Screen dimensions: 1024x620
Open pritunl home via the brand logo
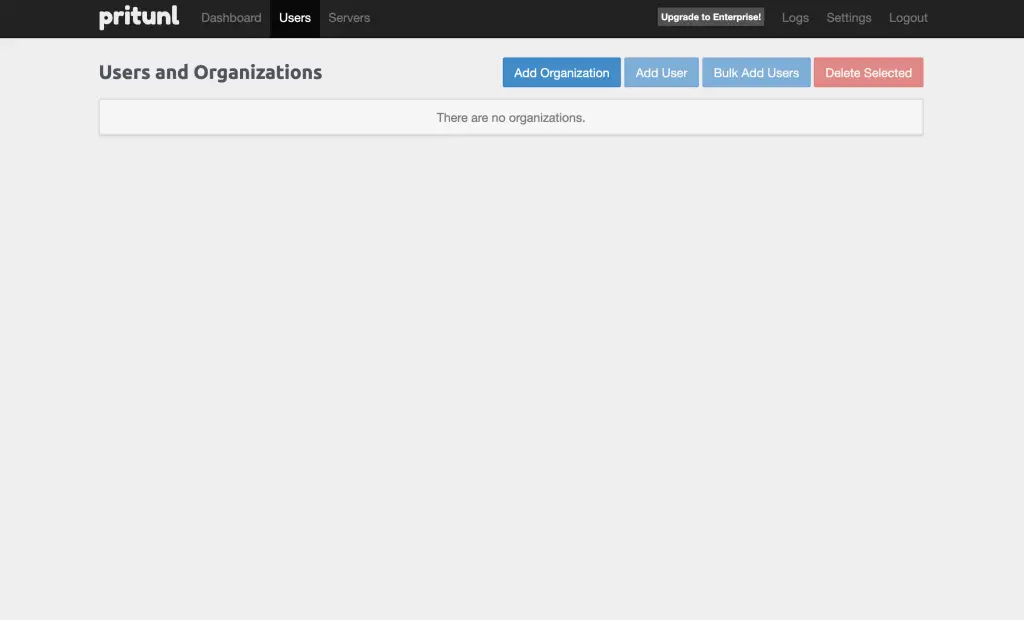[x=138, y=17]
